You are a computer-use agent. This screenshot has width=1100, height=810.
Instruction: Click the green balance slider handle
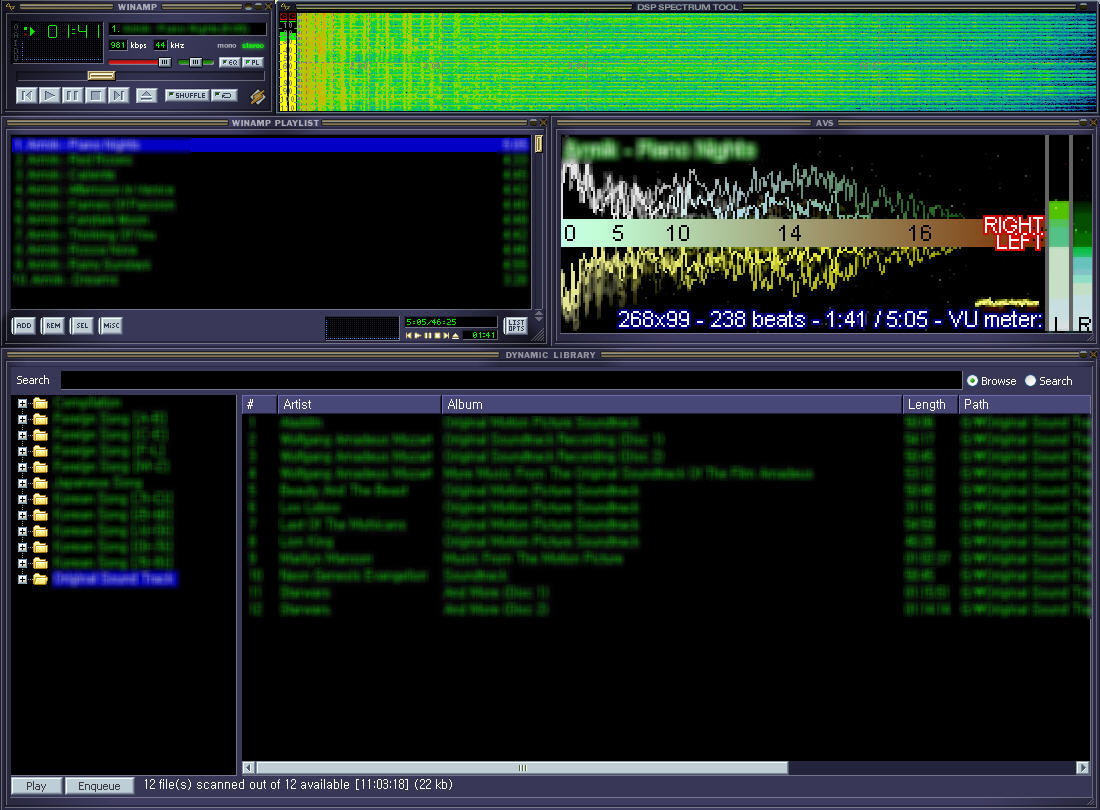point(195,62)
